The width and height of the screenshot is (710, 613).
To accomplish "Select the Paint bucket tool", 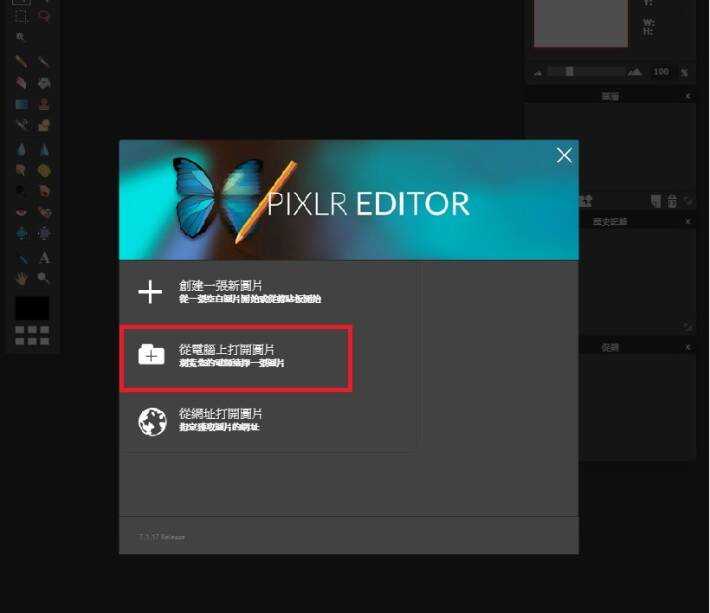I will tap(44, 82).
